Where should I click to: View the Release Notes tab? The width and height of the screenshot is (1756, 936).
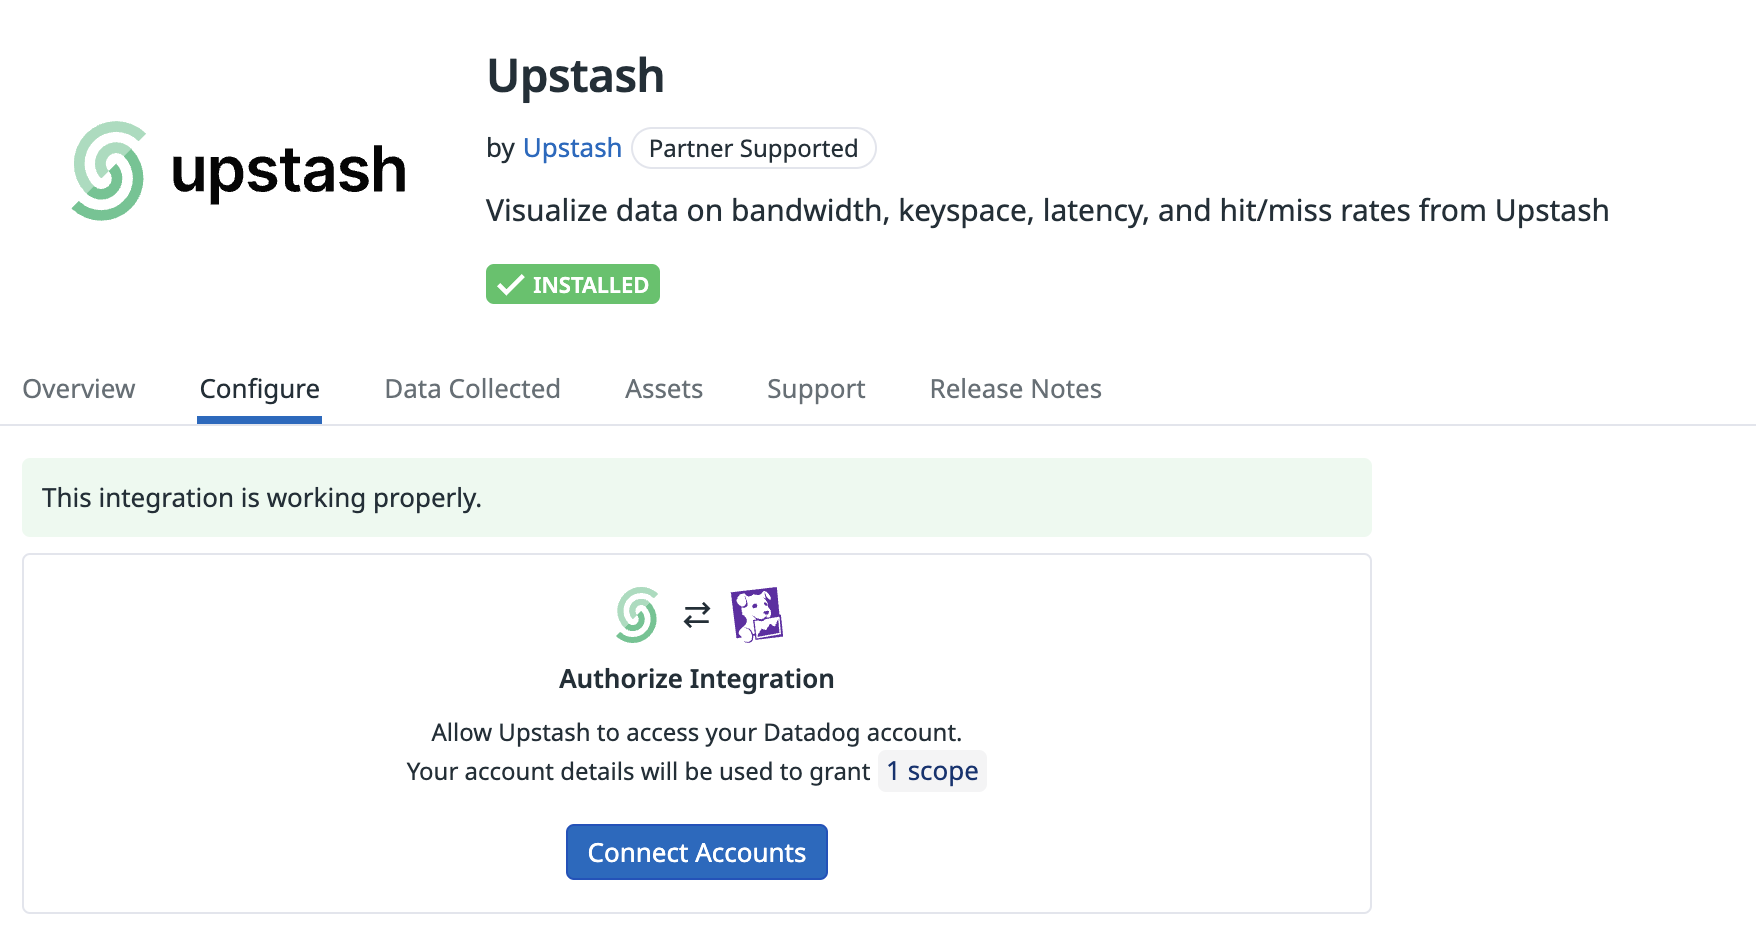pyautogui.click(x=1016, y=389)
